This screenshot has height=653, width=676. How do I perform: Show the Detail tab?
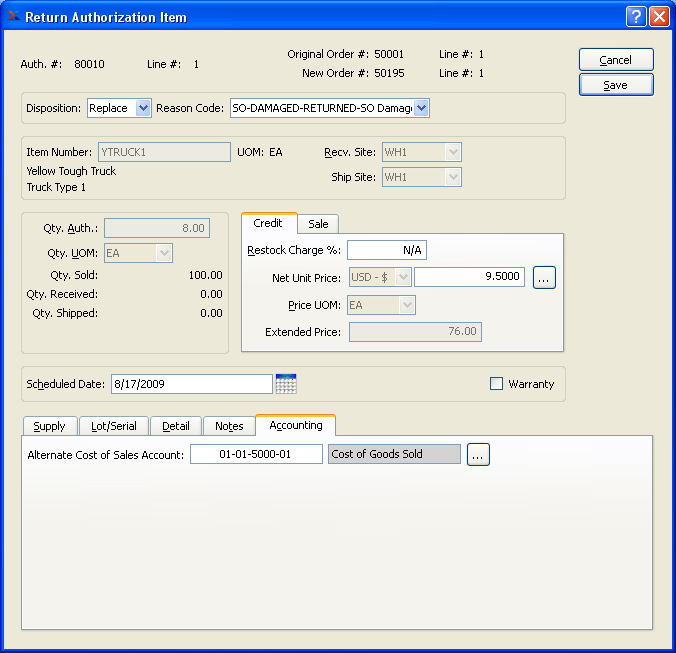176,426
